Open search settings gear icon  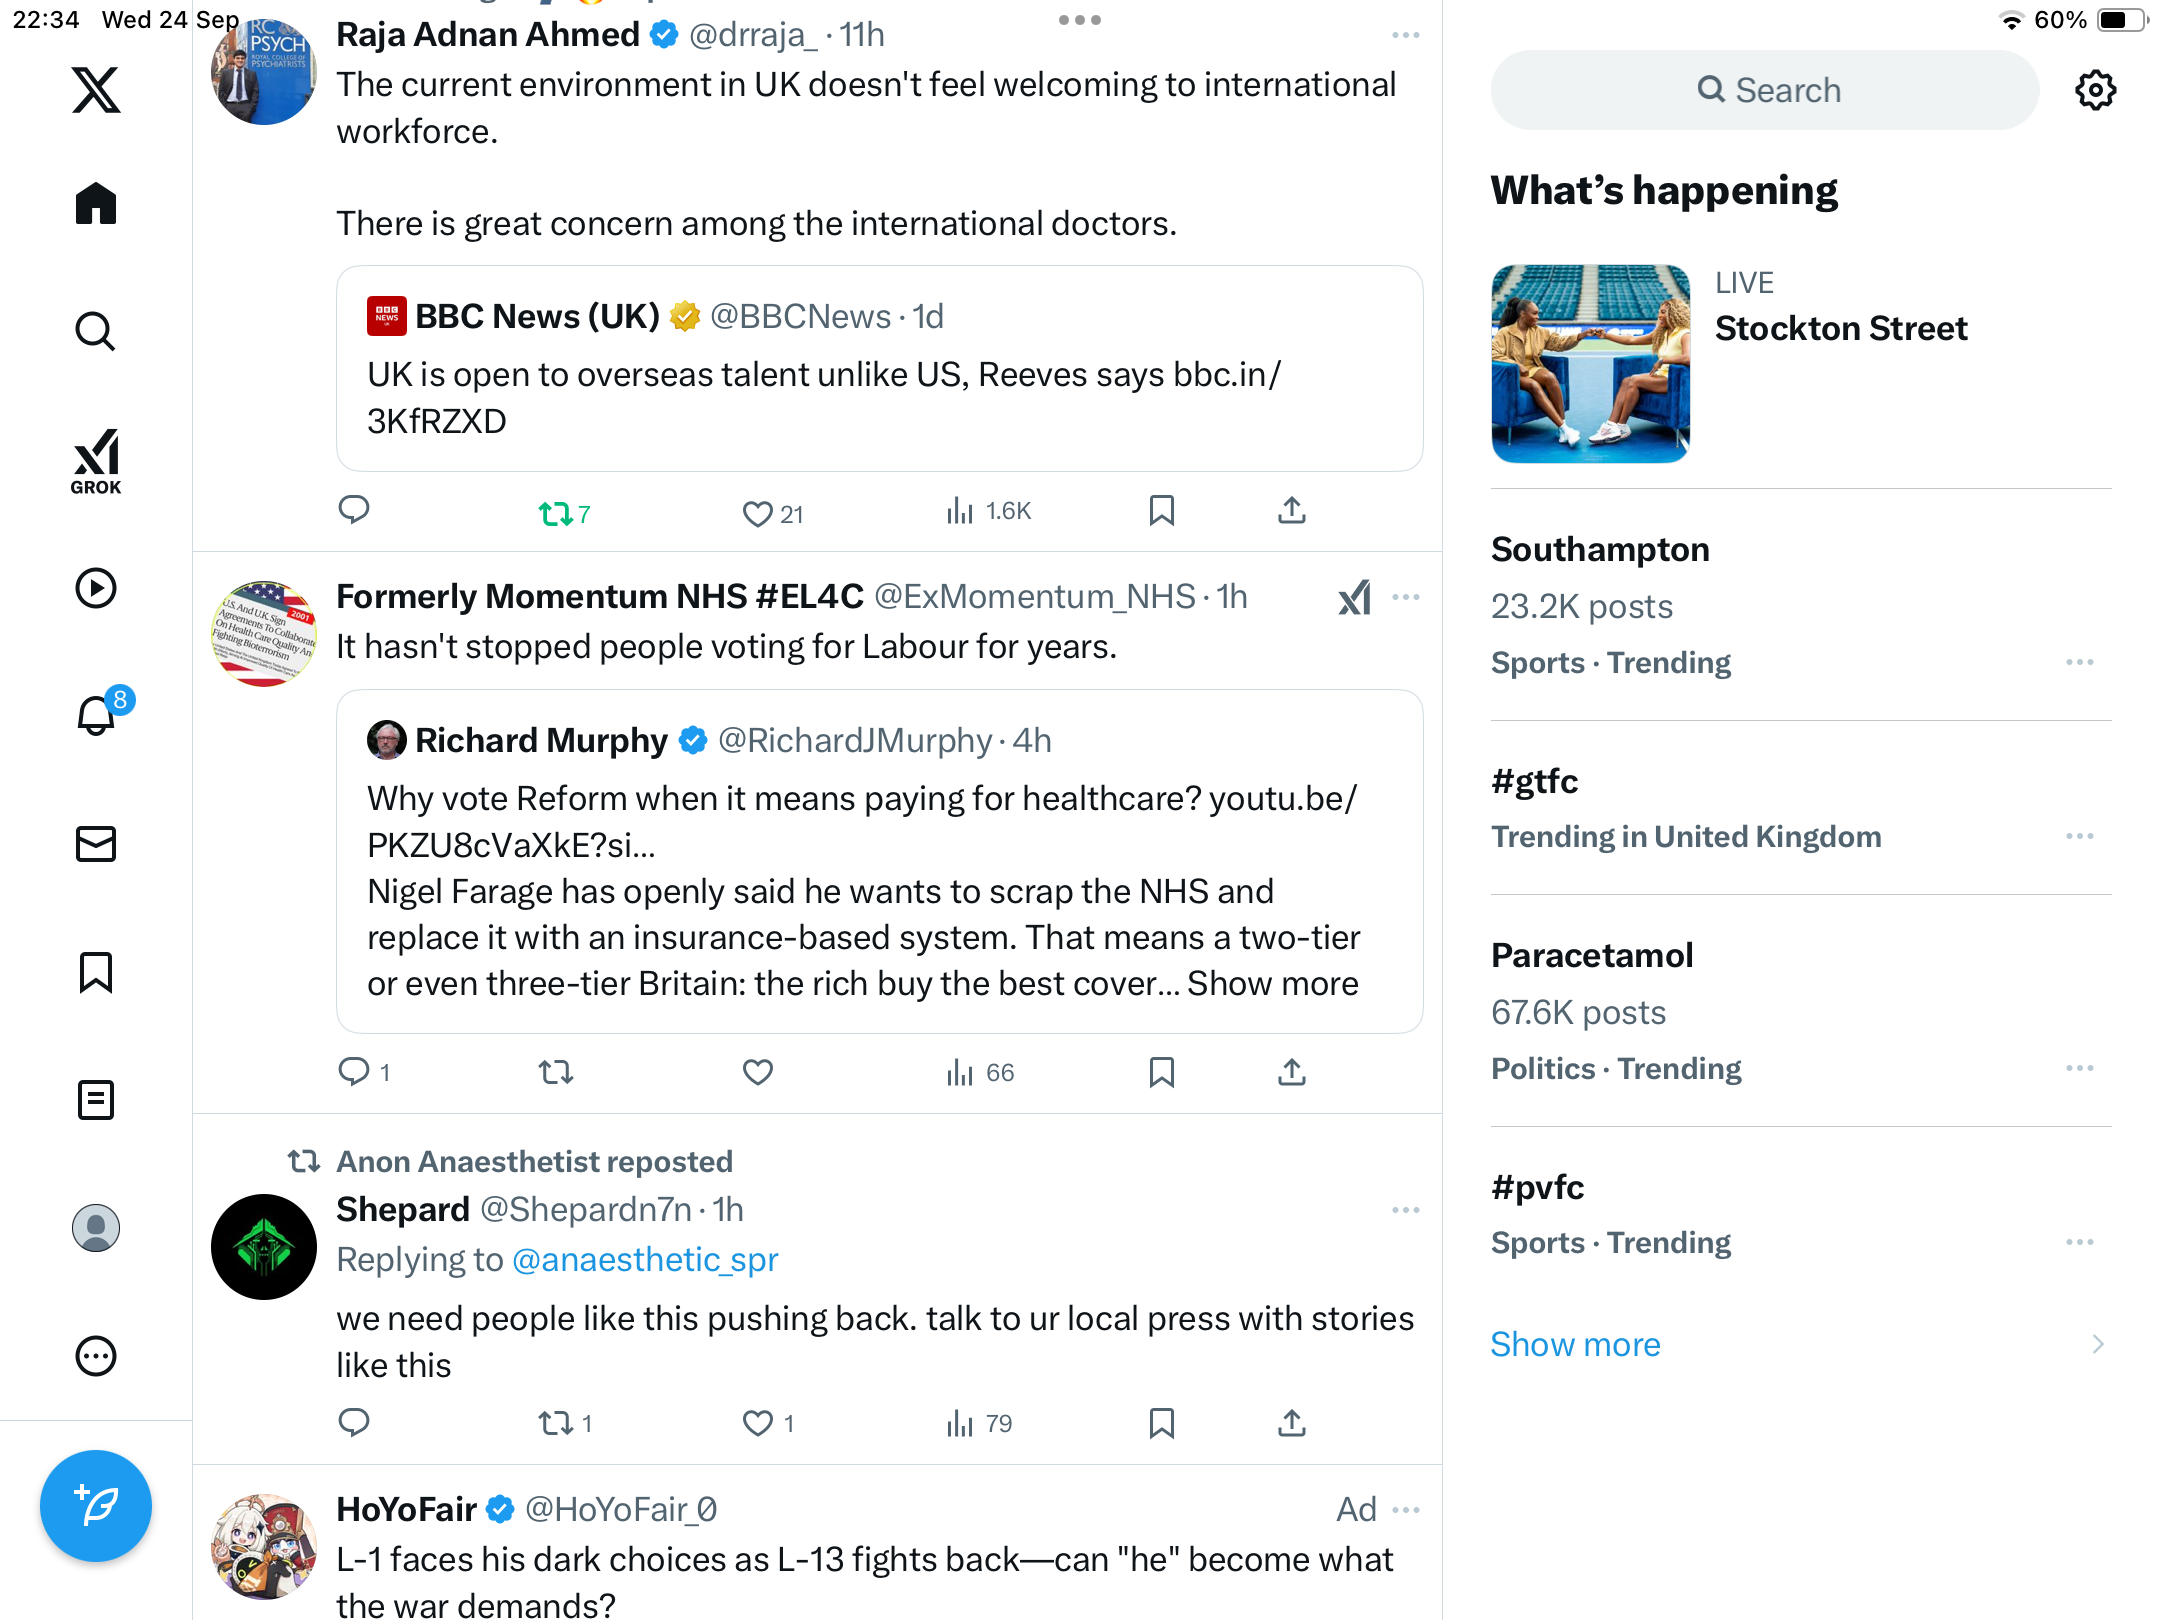(2095, 90)
